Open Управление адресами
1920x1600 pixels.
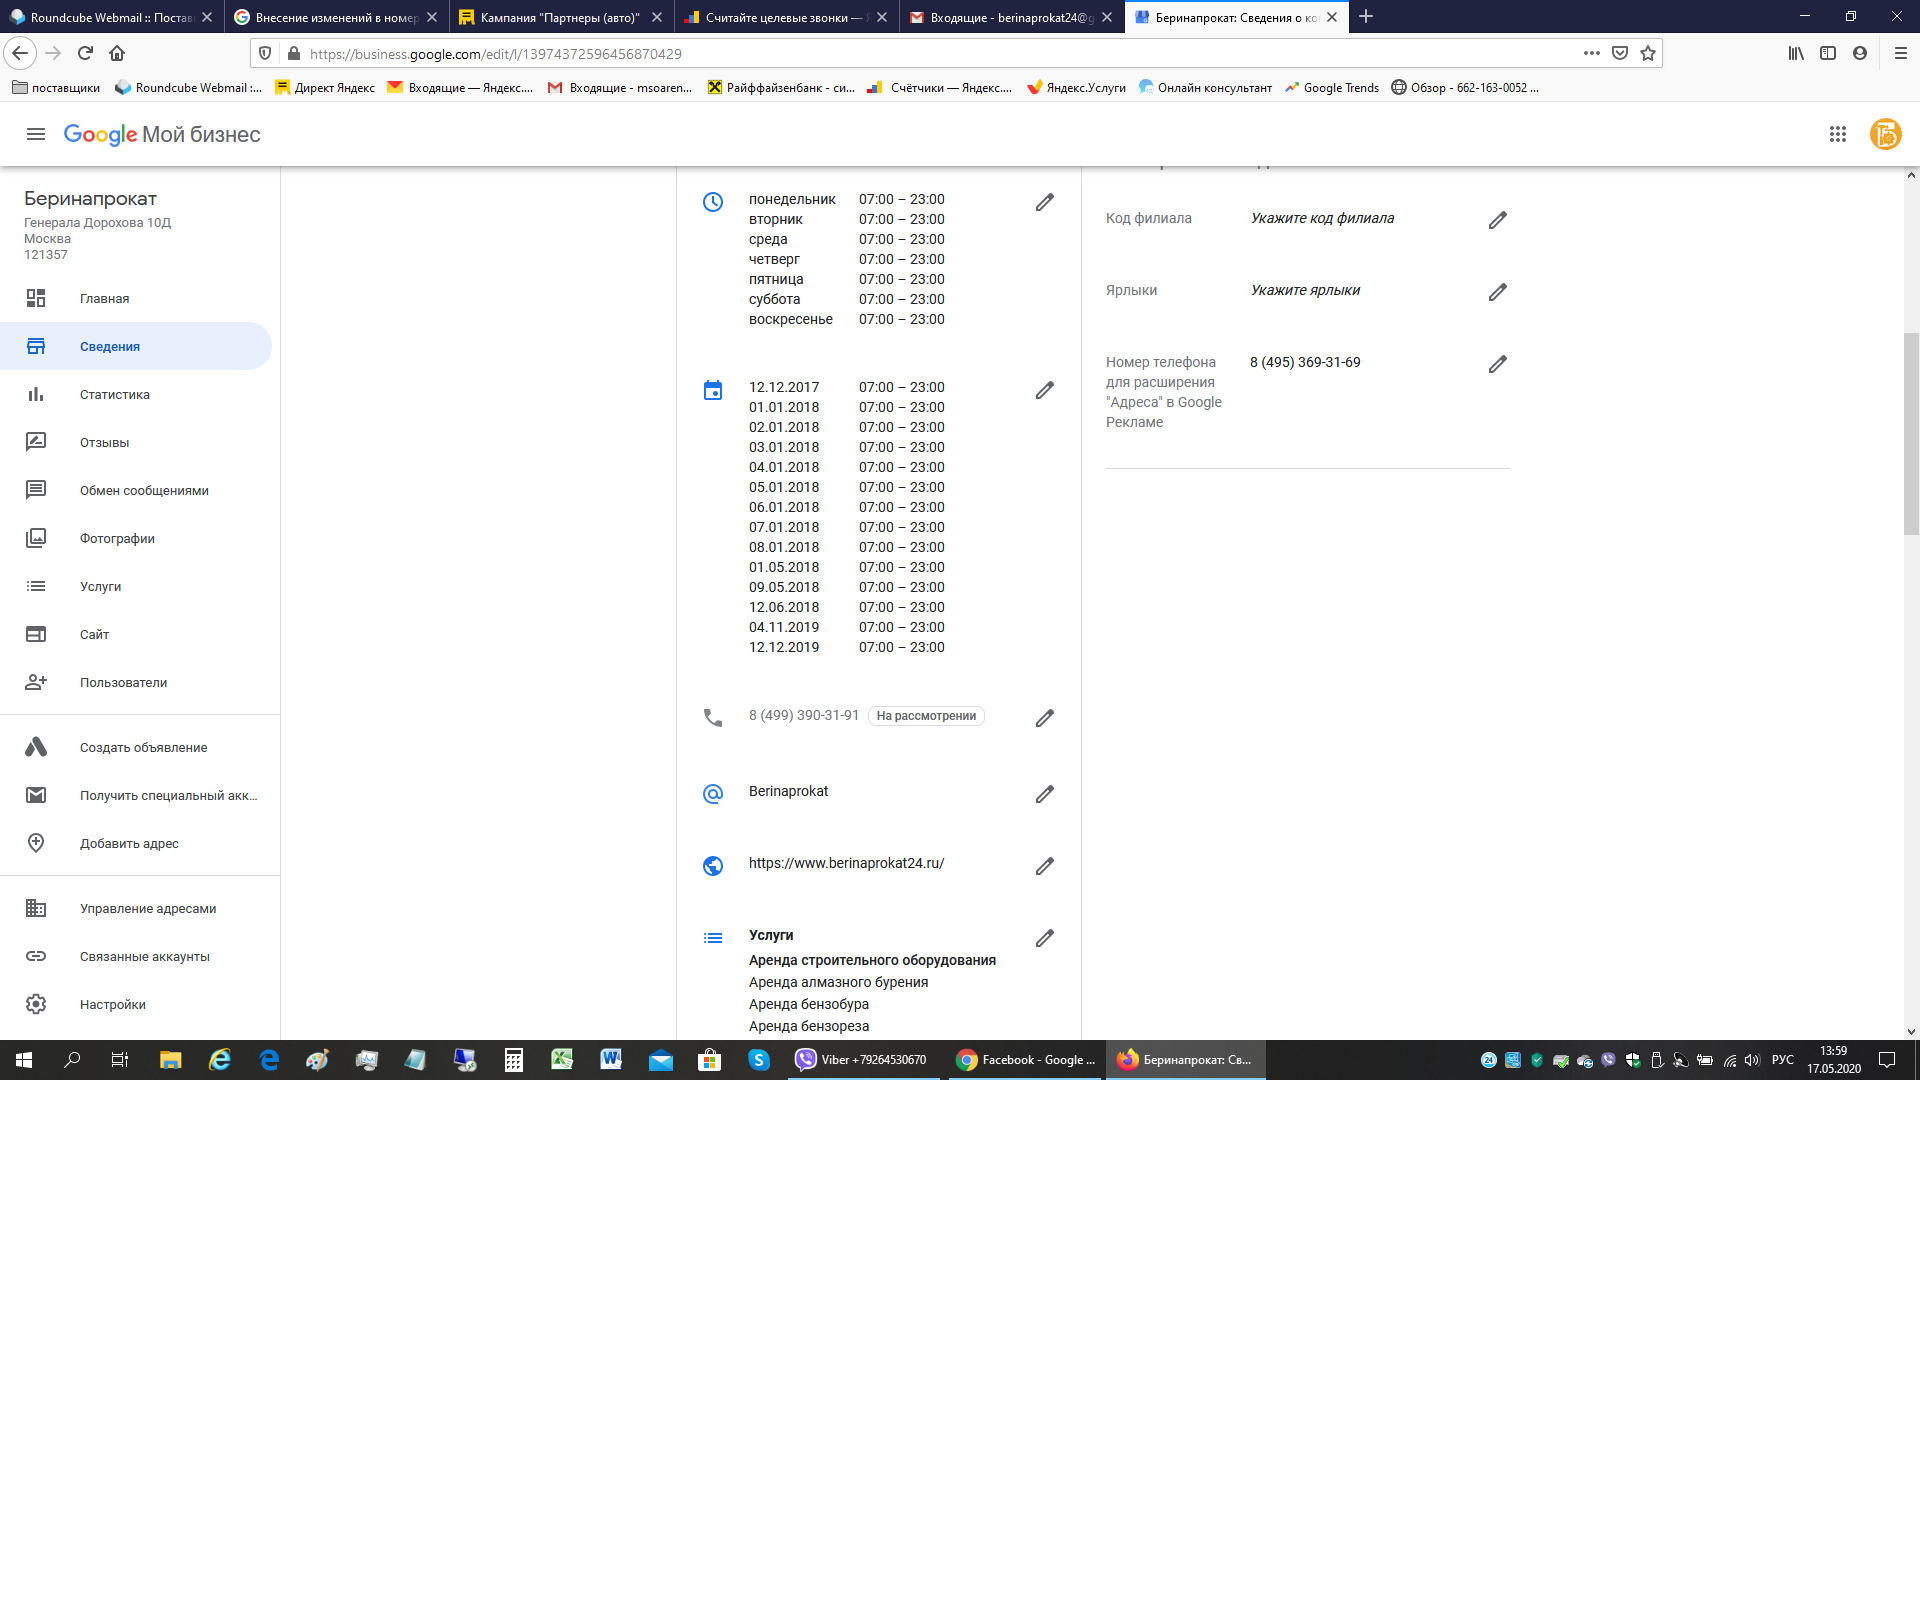pos(136,908)
